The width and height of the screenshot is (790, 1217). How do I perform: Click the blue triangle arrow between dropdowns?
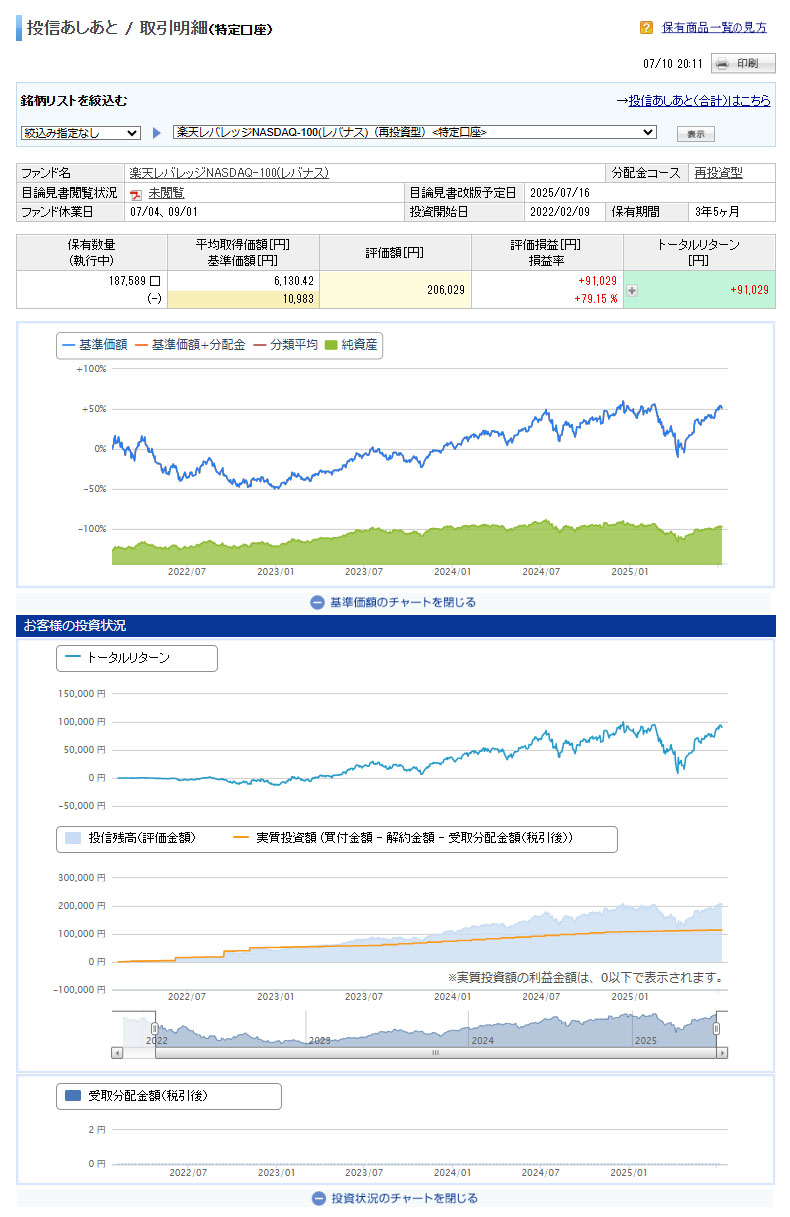coord(157,133)
